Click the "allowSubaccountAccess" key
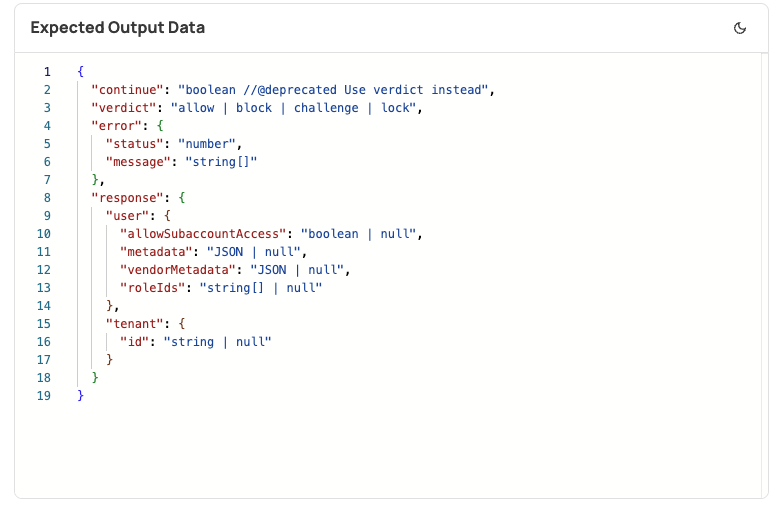 tap(202, 234)
